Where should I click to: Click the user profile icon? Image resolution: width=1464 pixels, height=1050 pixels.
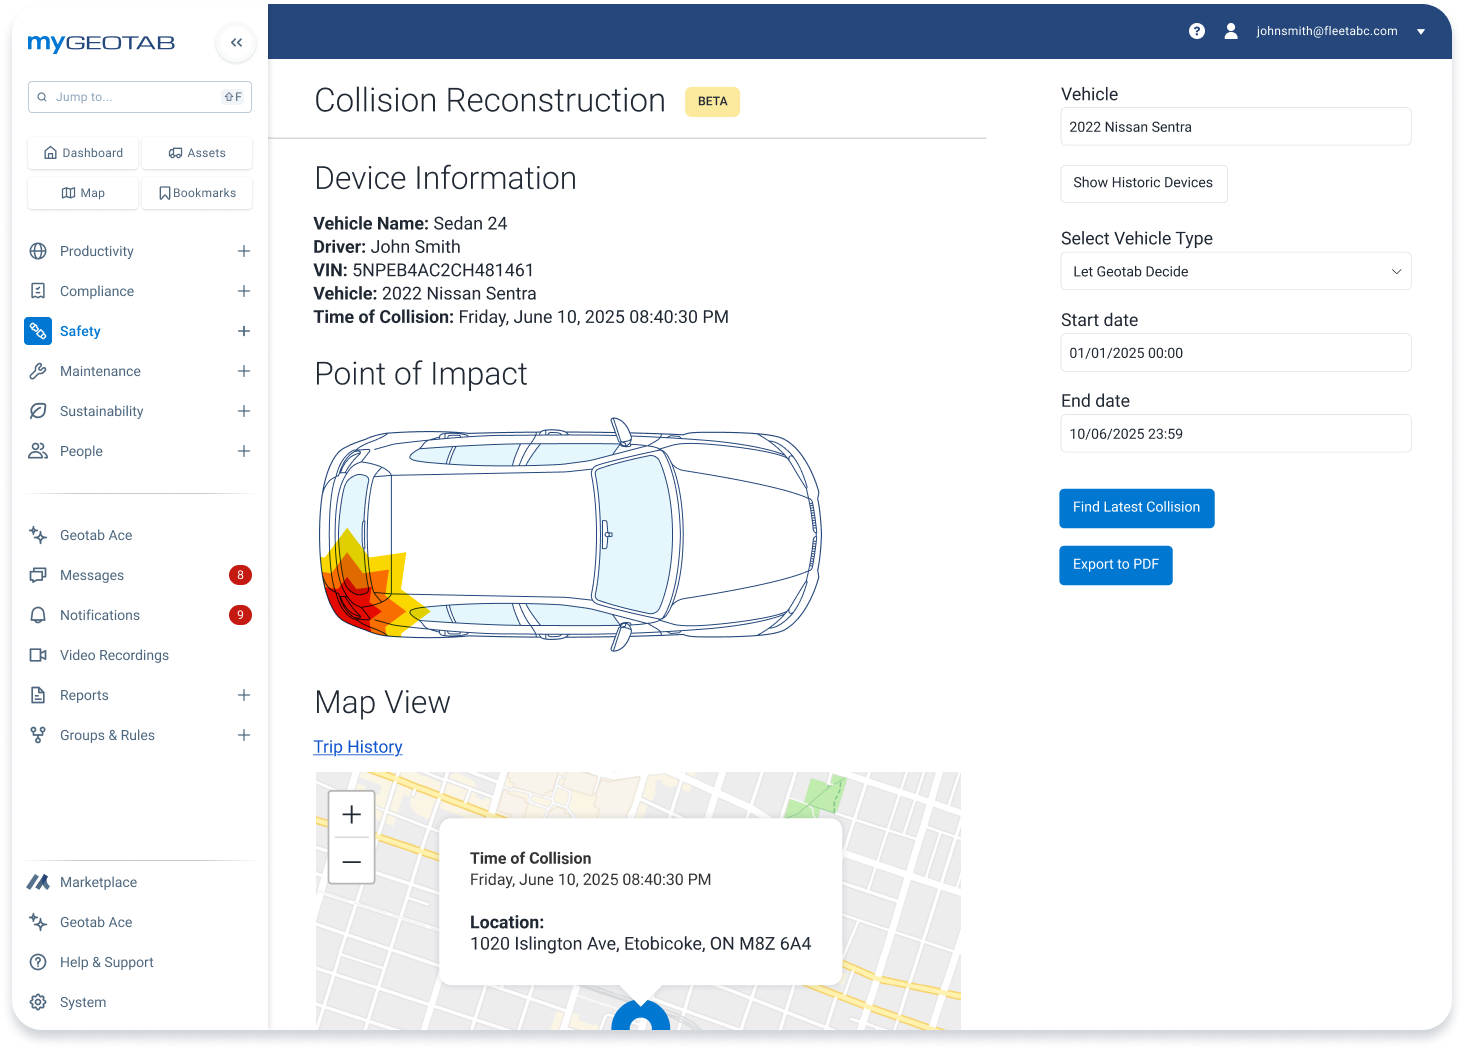[x=1231, y=31]
